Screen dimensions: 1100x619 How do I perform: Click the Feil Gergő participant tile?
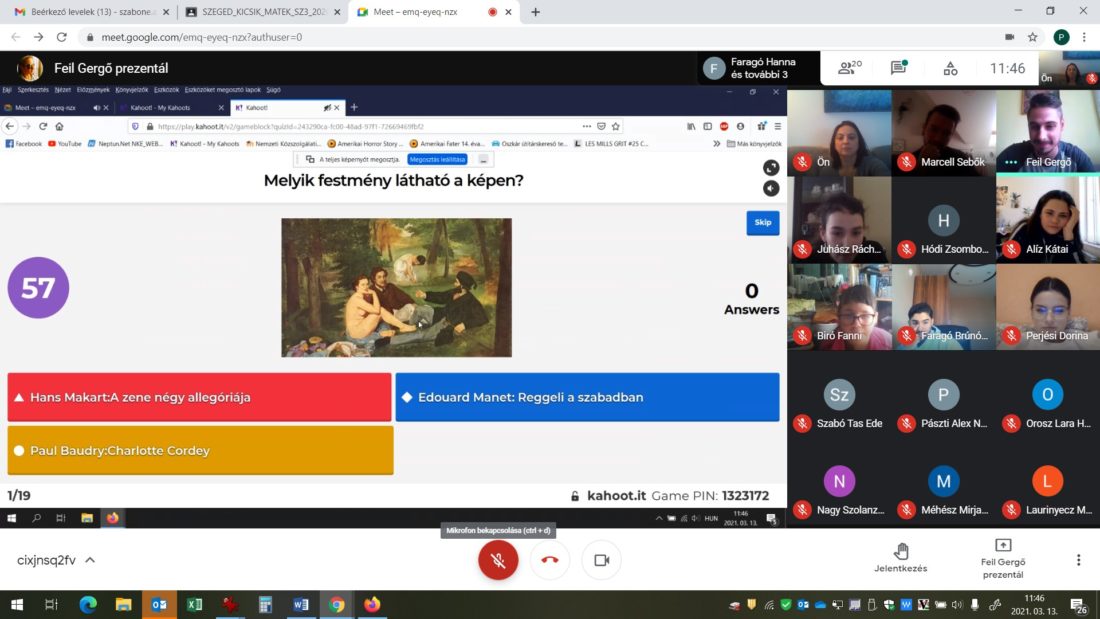pos(1048,132)
